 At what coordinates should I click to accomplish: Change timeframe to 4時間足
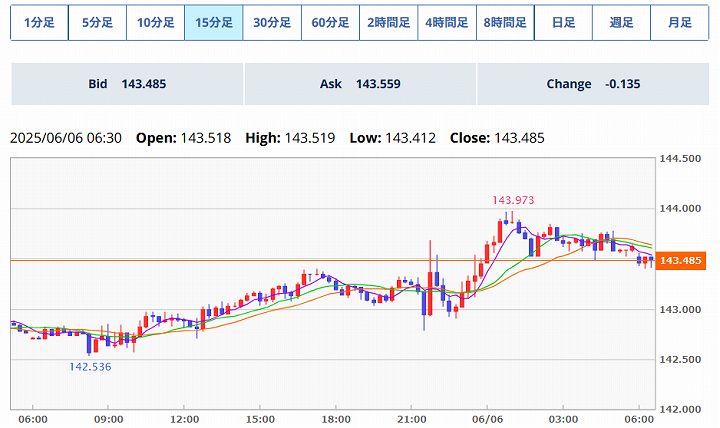[x=446, y=22]
